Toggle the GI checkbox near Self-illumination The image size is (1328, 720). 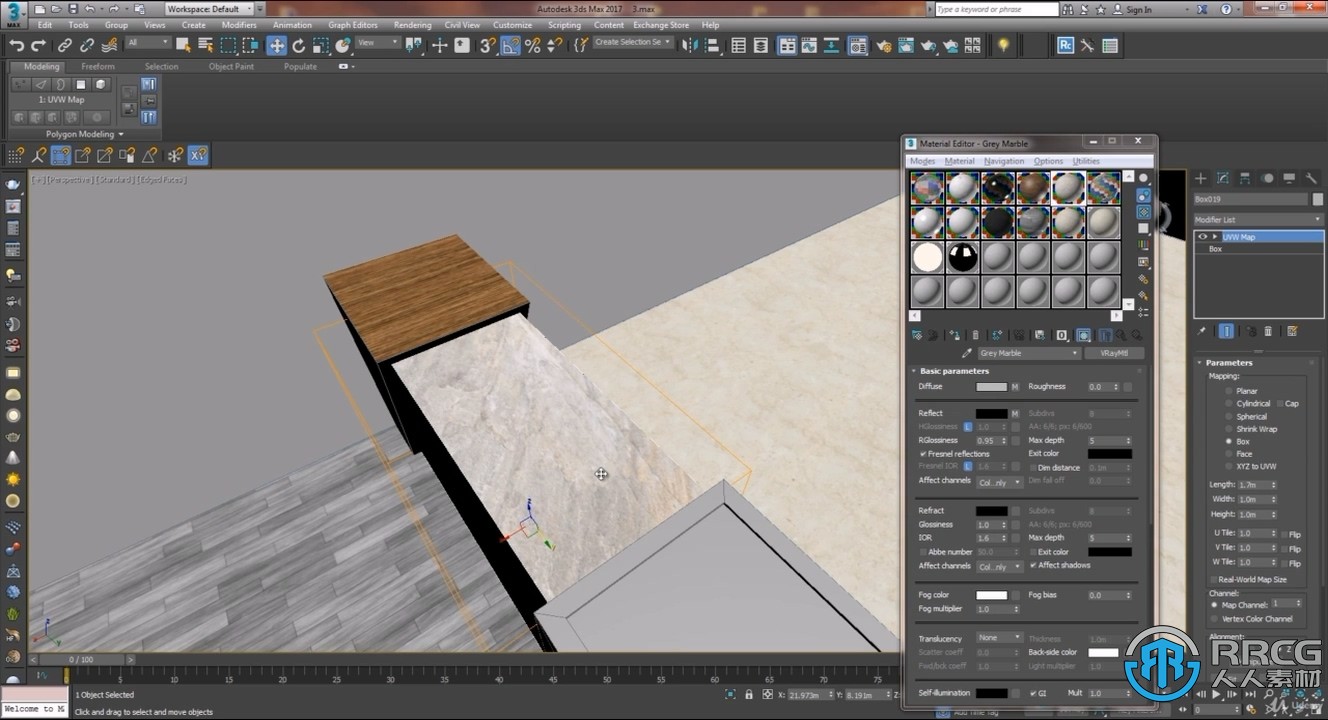1033,693
